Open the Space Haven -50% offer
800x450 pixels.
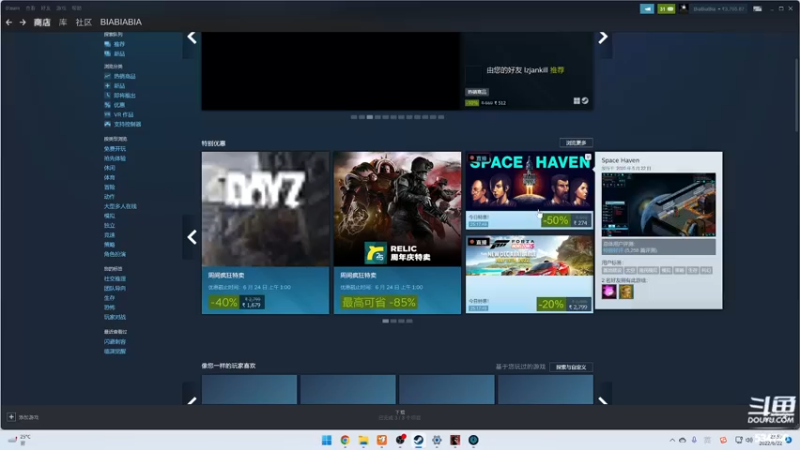(530, 191)
